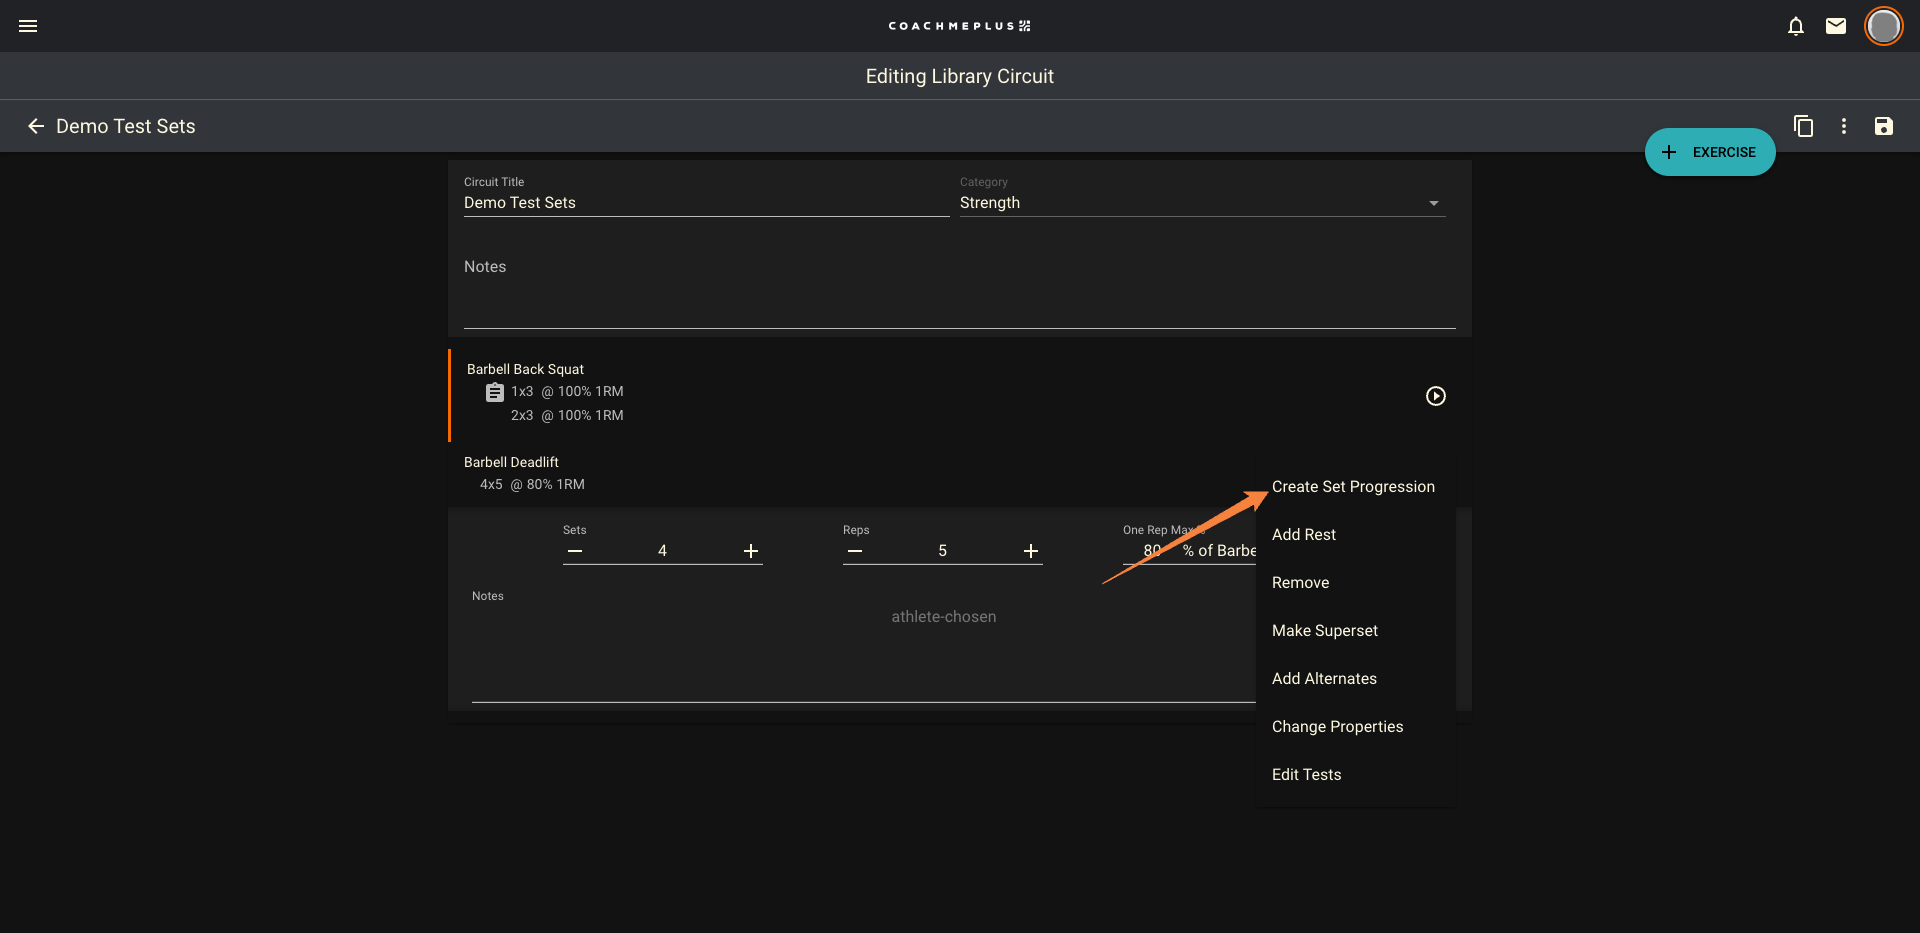Select Edit Tests menu option
This screenshot has width=1920, height=933.
(x=1306, y=775)
